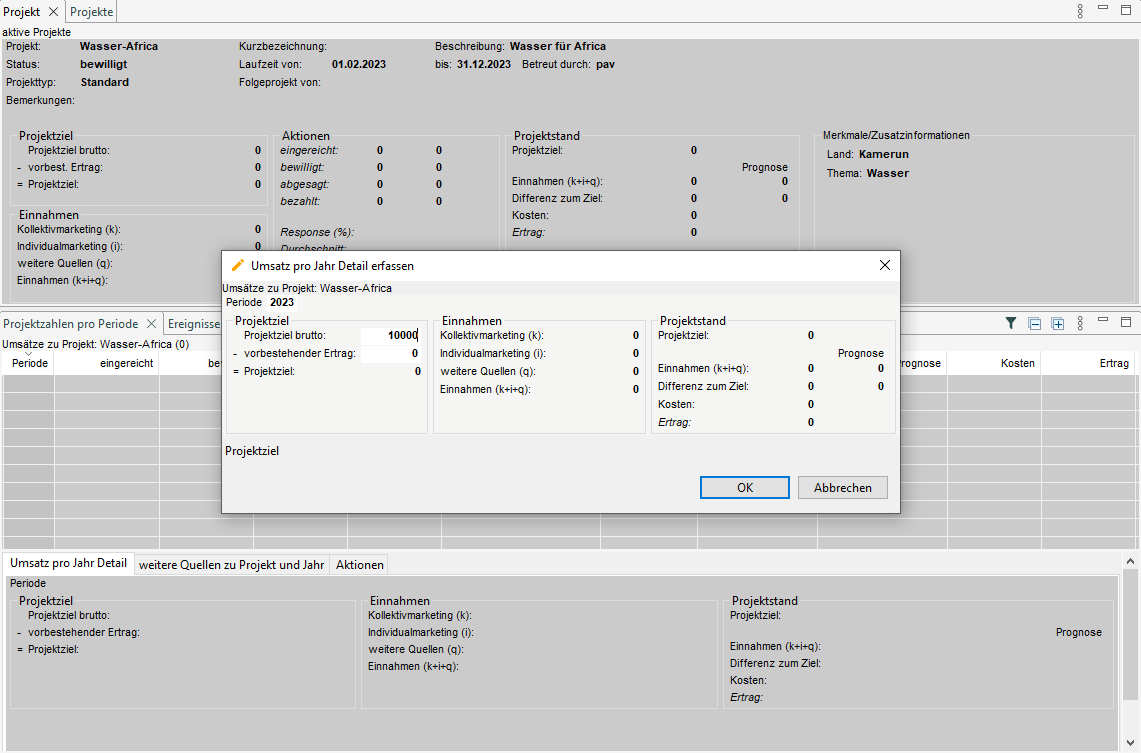Minimize the top Projekt panel
Screen dimensions: 1141x753
[1103, 8]
